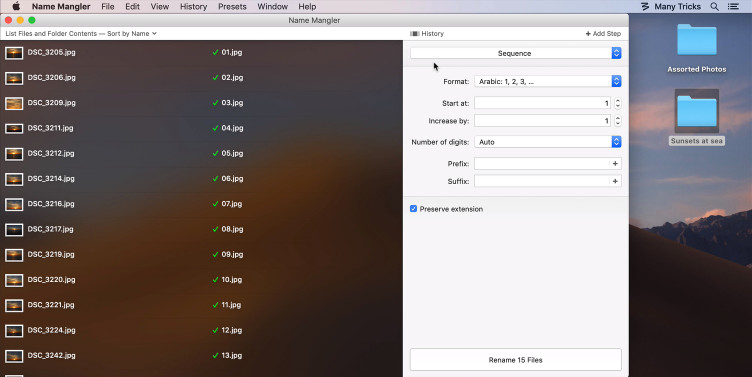The image size is (752, 377).
Task: Click into the Prefix text field
Action: (542, 164)
